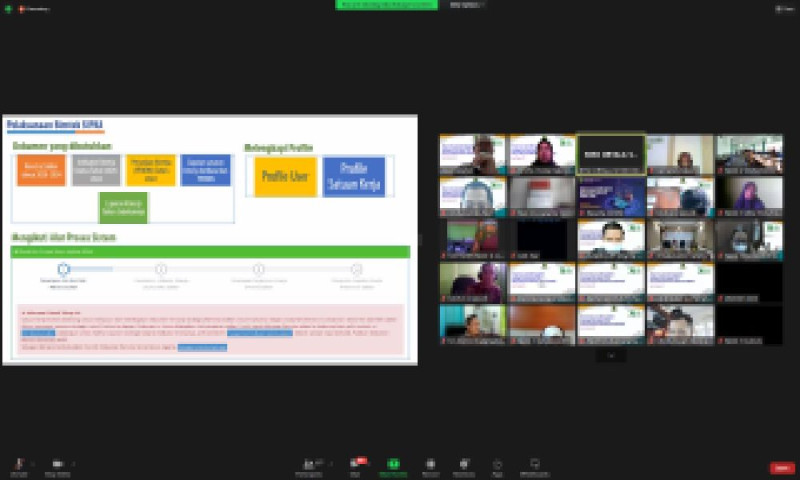Click the yellow Profile User box on slide
800x480 pixels.
pyautogui.click(x=284, y=176)
